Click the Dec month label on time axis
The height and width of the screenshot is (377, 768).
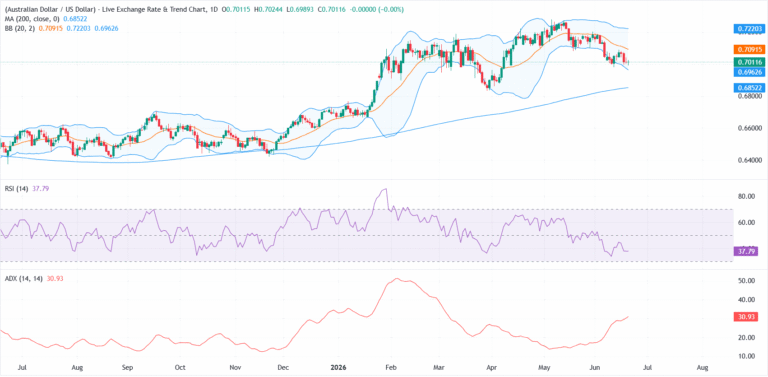283,367
